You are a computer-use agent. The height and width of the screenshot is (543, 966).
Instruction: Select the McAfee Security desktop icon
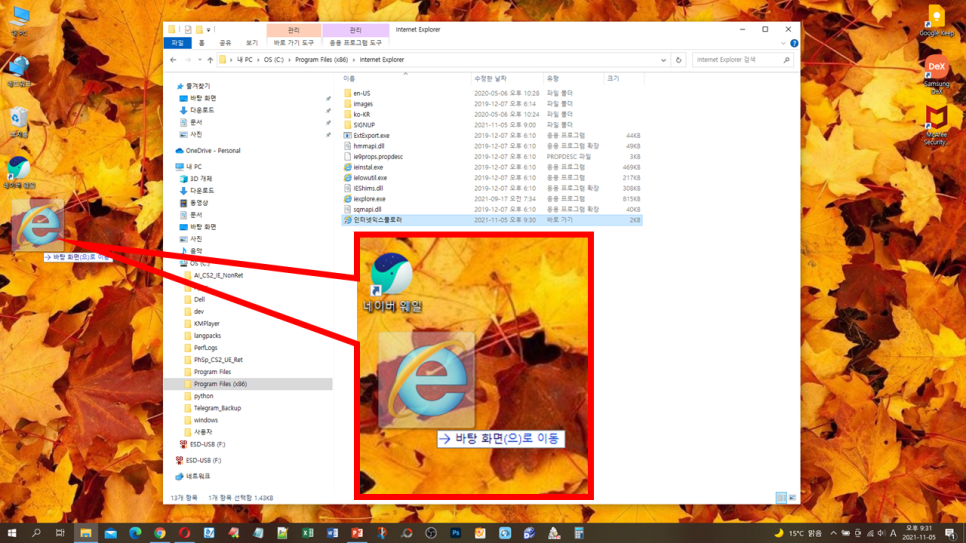936,126
